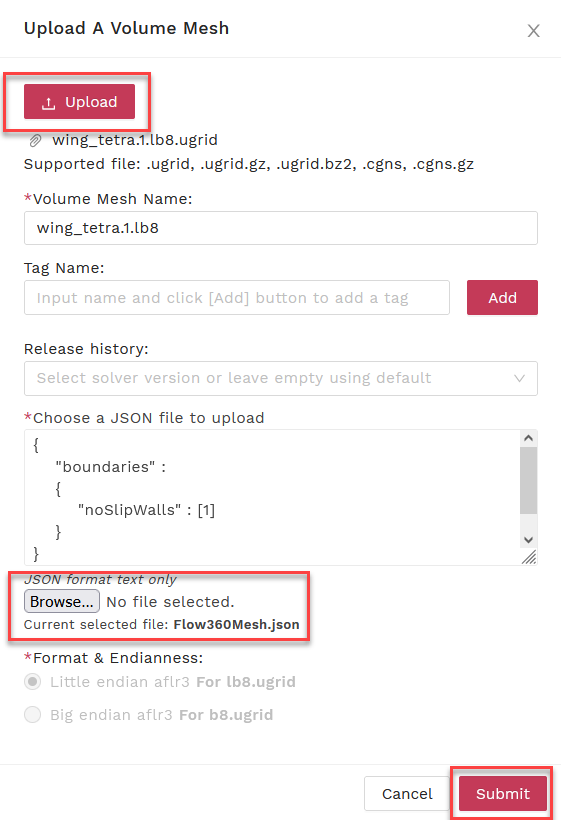Open the attached wing_tetra.1.lb8.ugrid file entry
This screenshot has width=561, height=820.
click(x=134, y=140)
